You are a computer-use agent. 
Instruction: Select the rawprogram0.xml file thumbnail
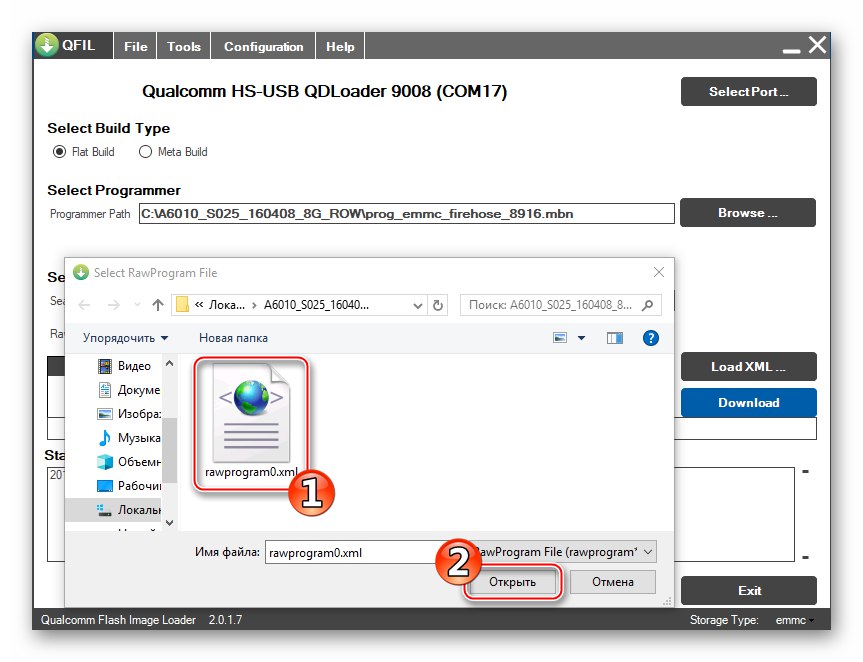(251, 422)
